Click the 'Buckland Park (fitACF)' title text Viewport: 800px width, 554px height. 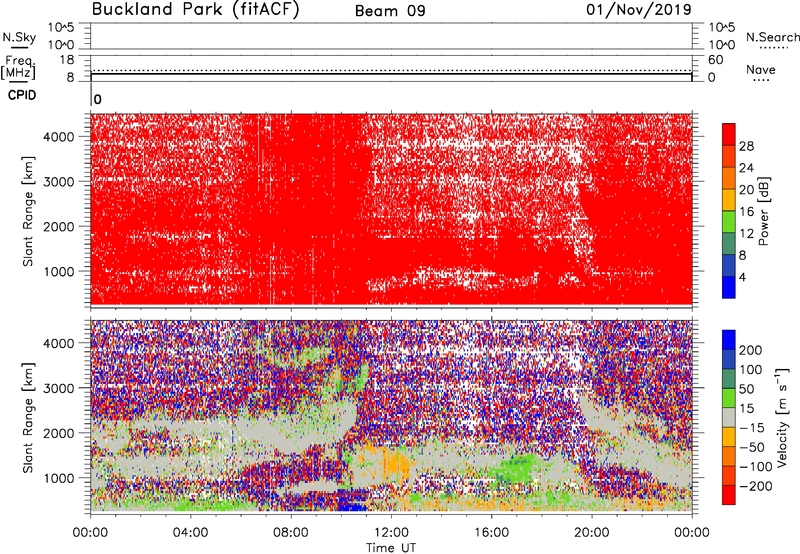(x=195, y=10)
